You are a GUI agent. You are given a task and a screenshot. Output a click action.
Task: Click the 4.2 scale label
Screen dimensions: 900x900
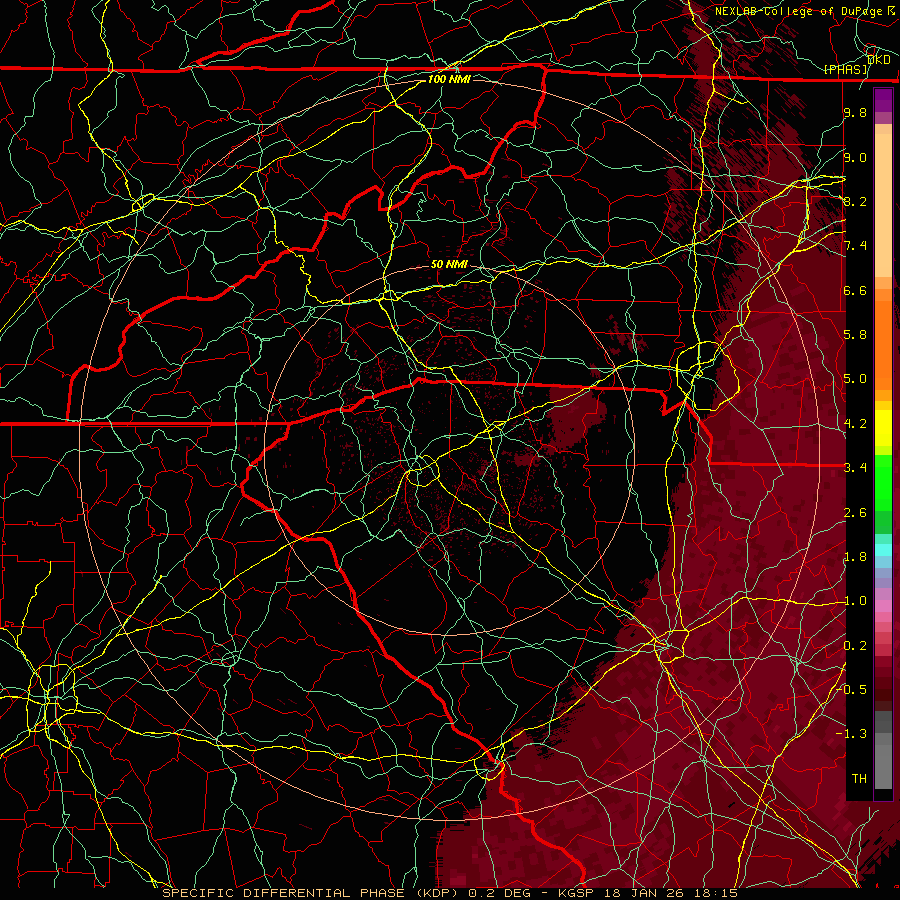click(x=855, y=424)
